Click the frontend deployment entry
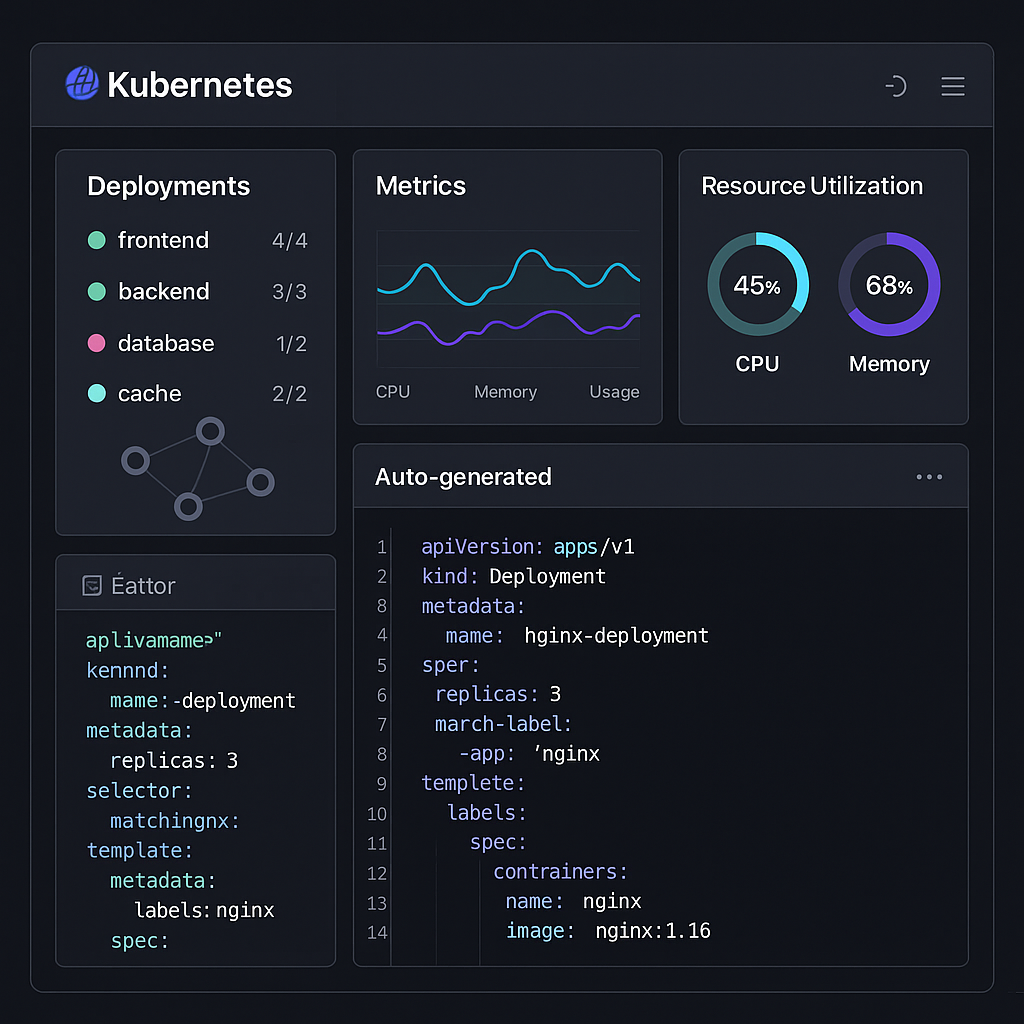The height and width of the screenshot is (1024, 1024). (163, 240)
